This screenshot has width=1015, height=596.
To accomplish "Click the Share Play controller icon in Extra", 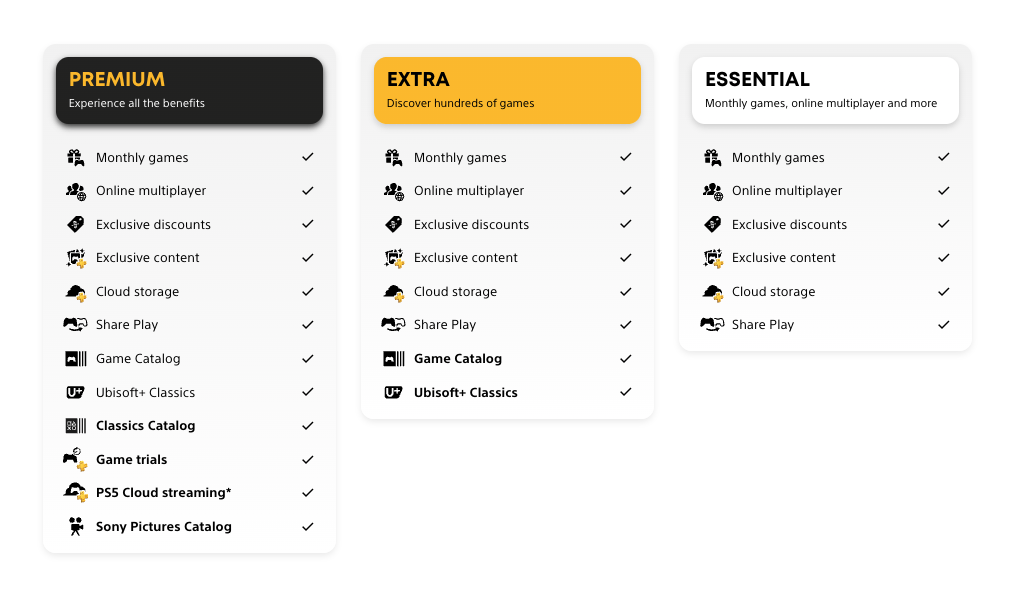I will pos(393,325).
